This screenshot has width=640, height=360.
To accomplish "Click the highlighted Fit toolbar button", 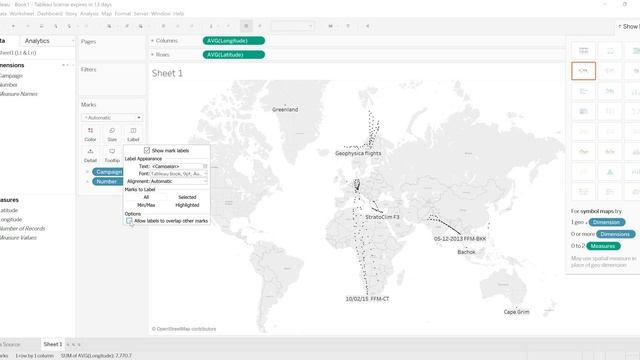I will coord(246,26).
